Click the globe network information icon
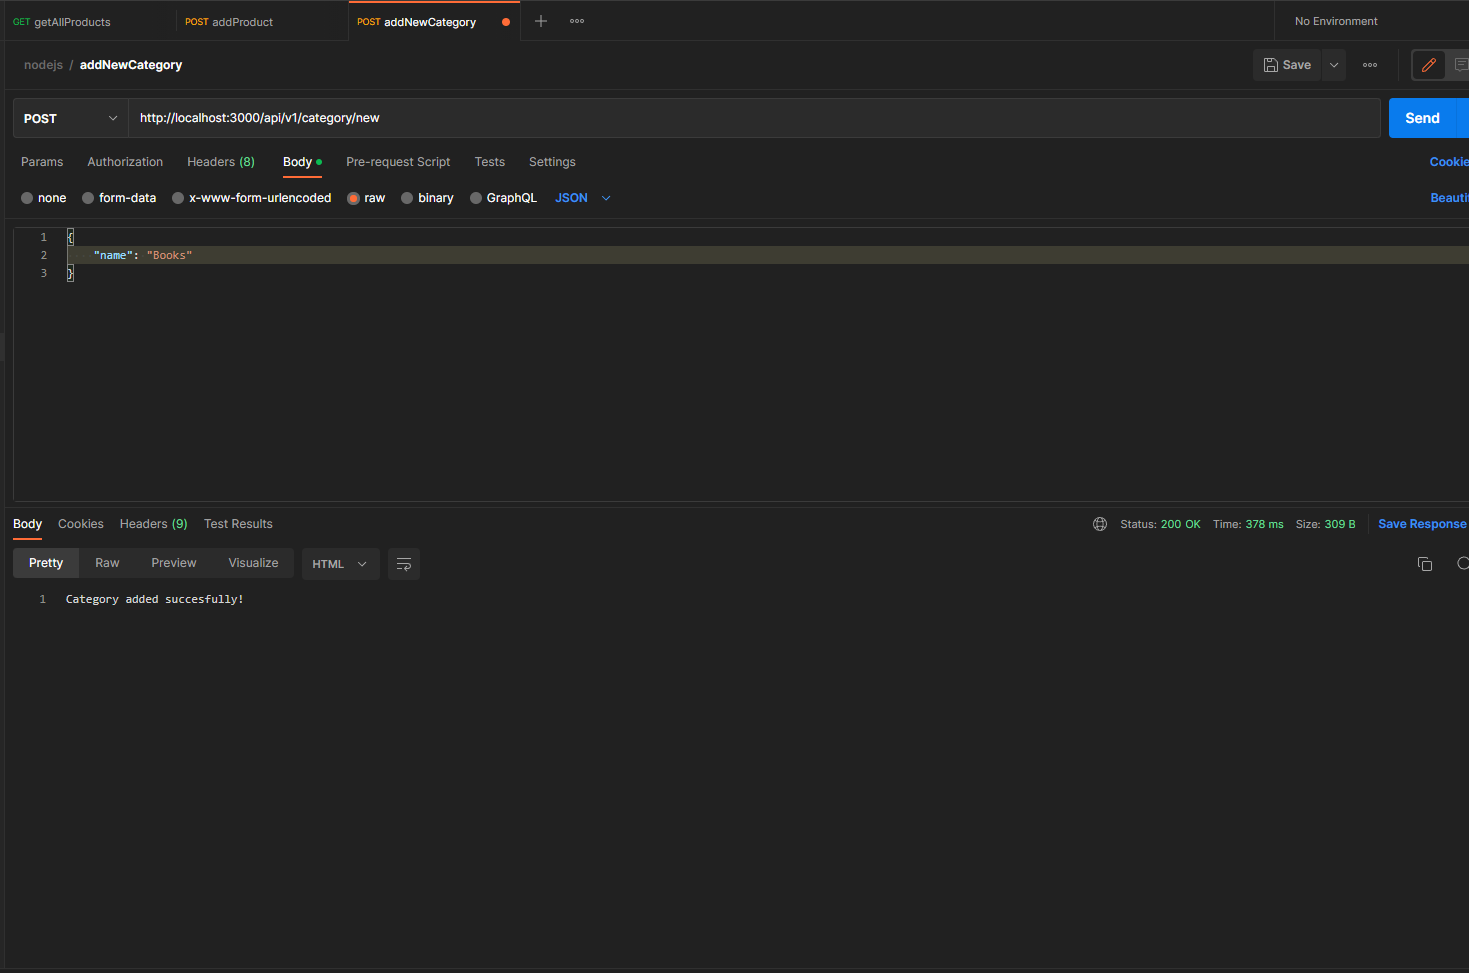Viewport: 1469px width, 973px height. point(1100,523)
